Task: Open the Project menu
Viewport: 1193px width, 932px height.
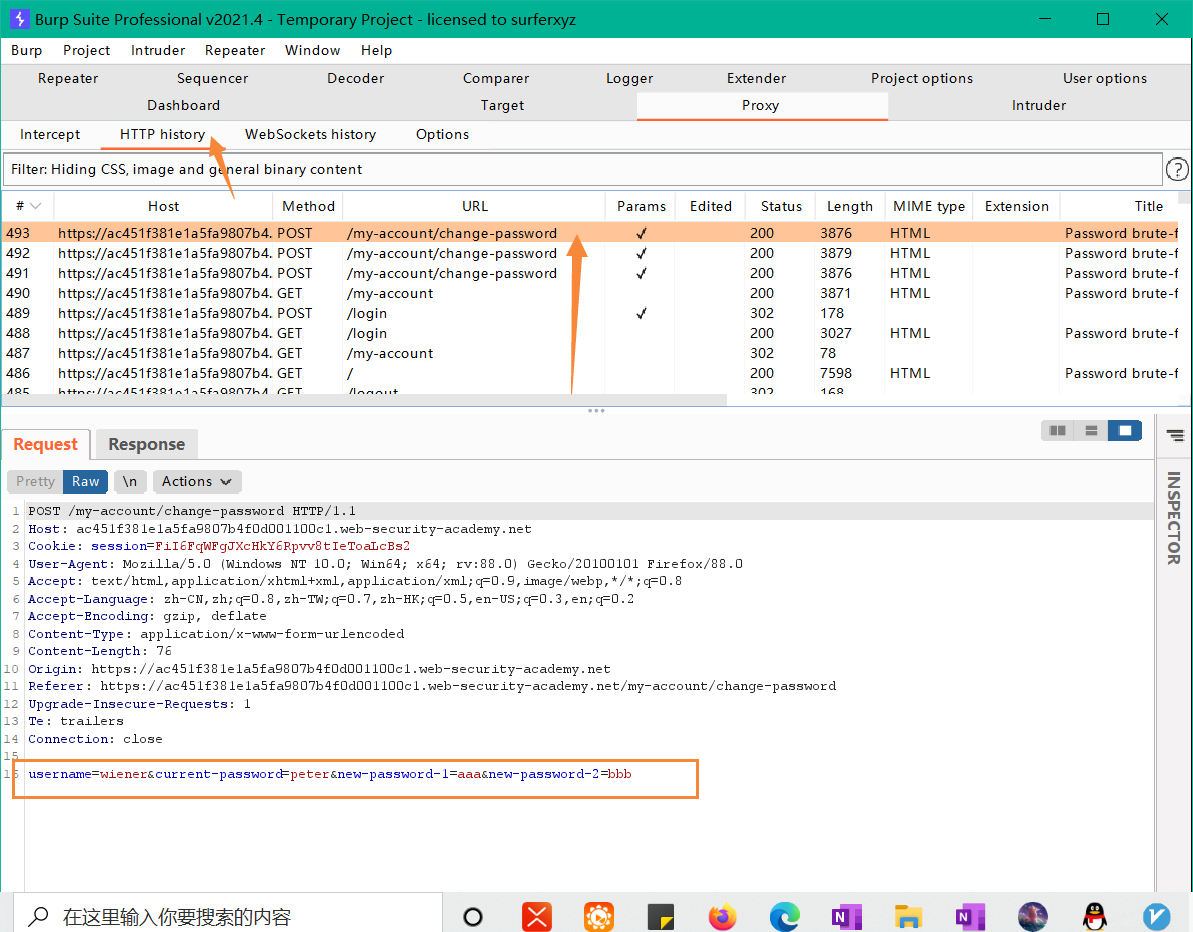Action: 86,50
